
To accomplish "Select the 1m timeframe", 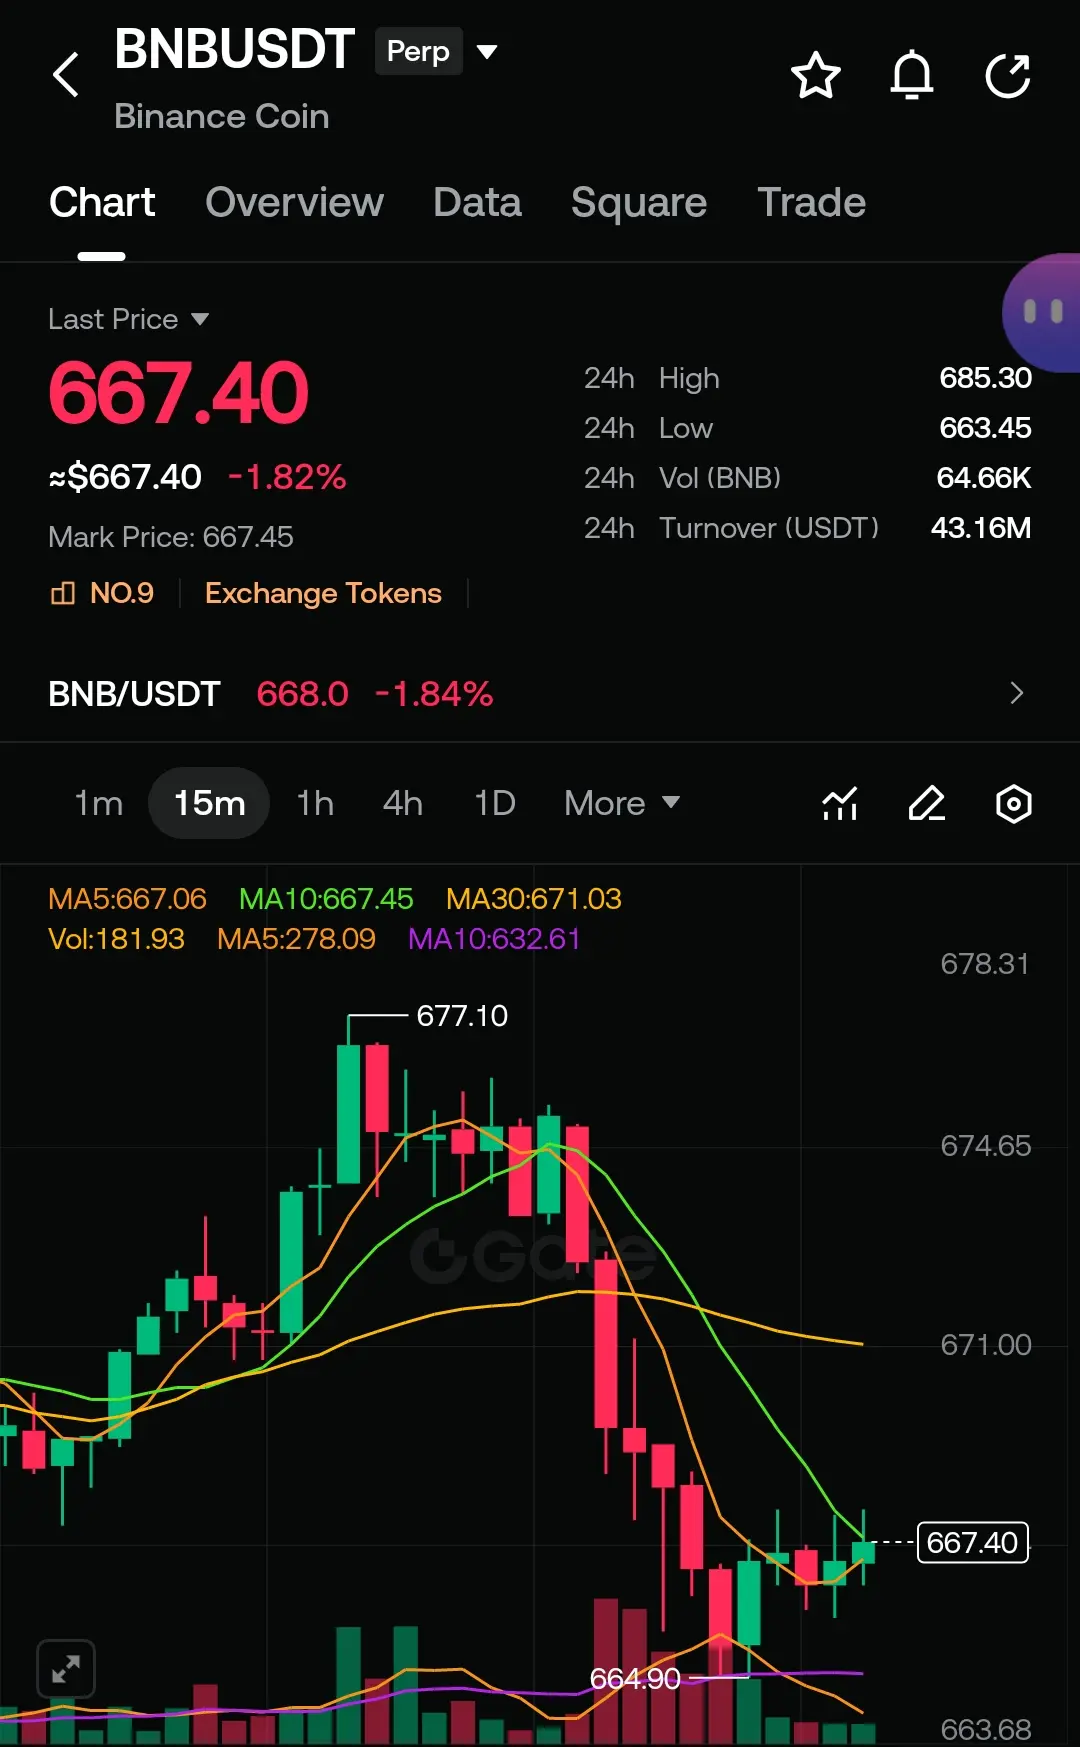I will 99,803.
